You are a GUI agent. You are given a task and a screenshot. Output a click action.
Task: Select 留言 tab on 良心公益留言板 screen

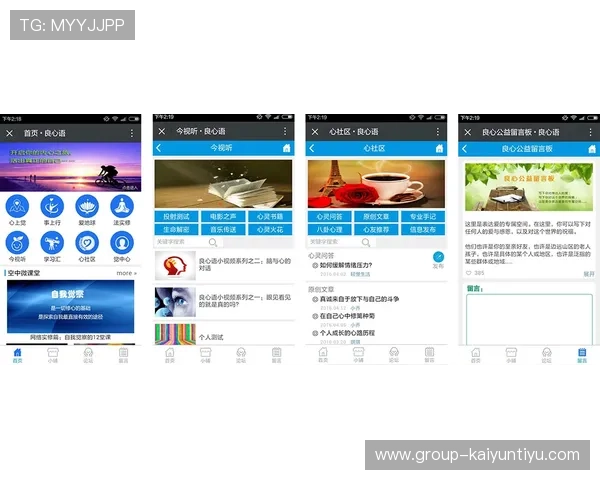582,355
